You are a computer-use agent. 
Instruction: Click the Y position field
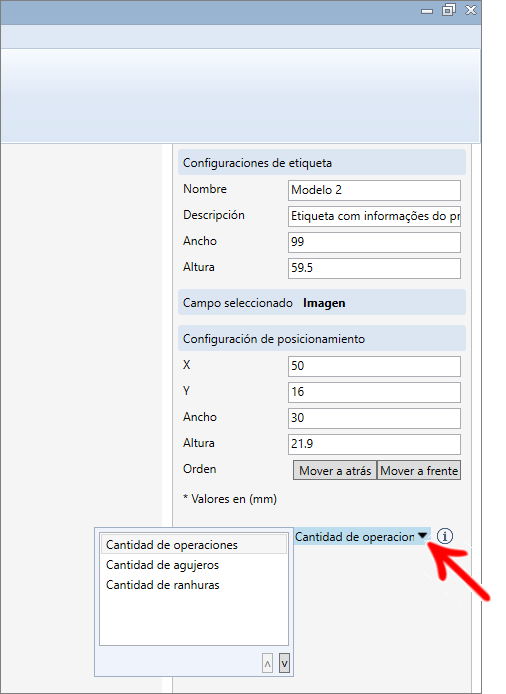click(374, 392)
